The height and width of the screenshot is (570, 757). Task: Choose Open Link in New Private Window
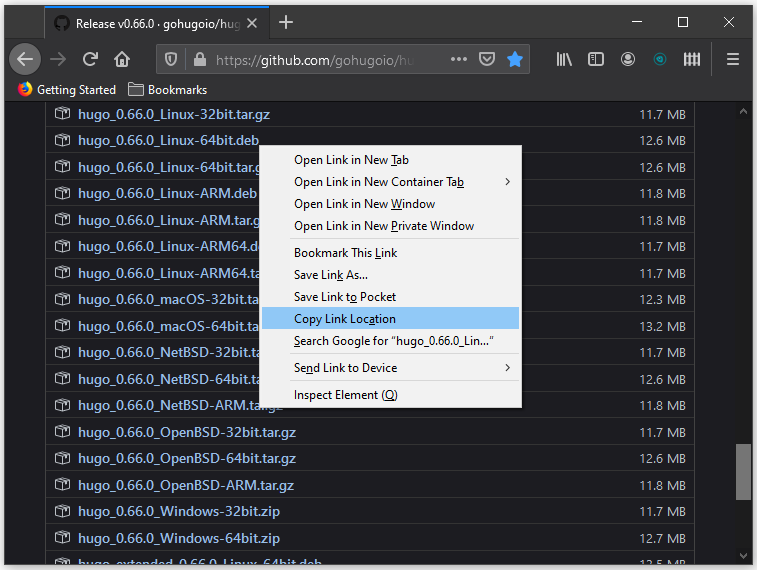pyautogui.click(x=391, y=226)
